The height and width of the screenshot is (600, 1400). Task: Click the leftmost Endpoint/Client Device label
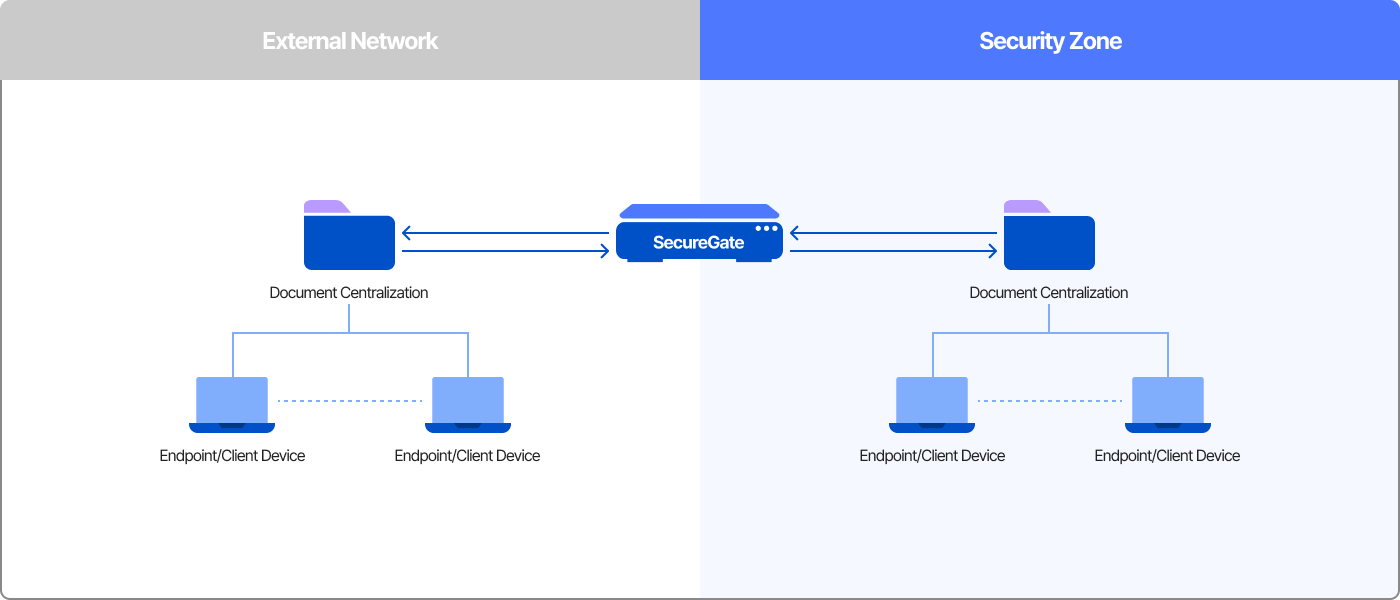coord(232,456)
